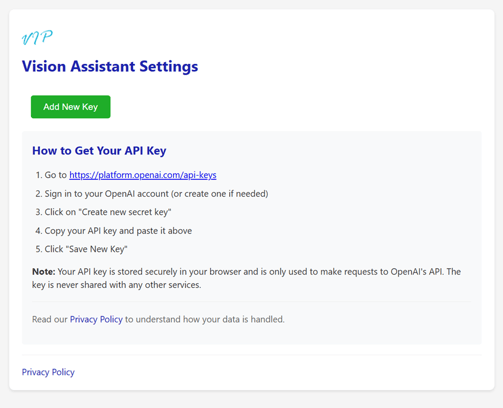The height and width of the screenshot is (408, 503).
Task: Click the number 5 list marker
Action: (x=39, y=249)
